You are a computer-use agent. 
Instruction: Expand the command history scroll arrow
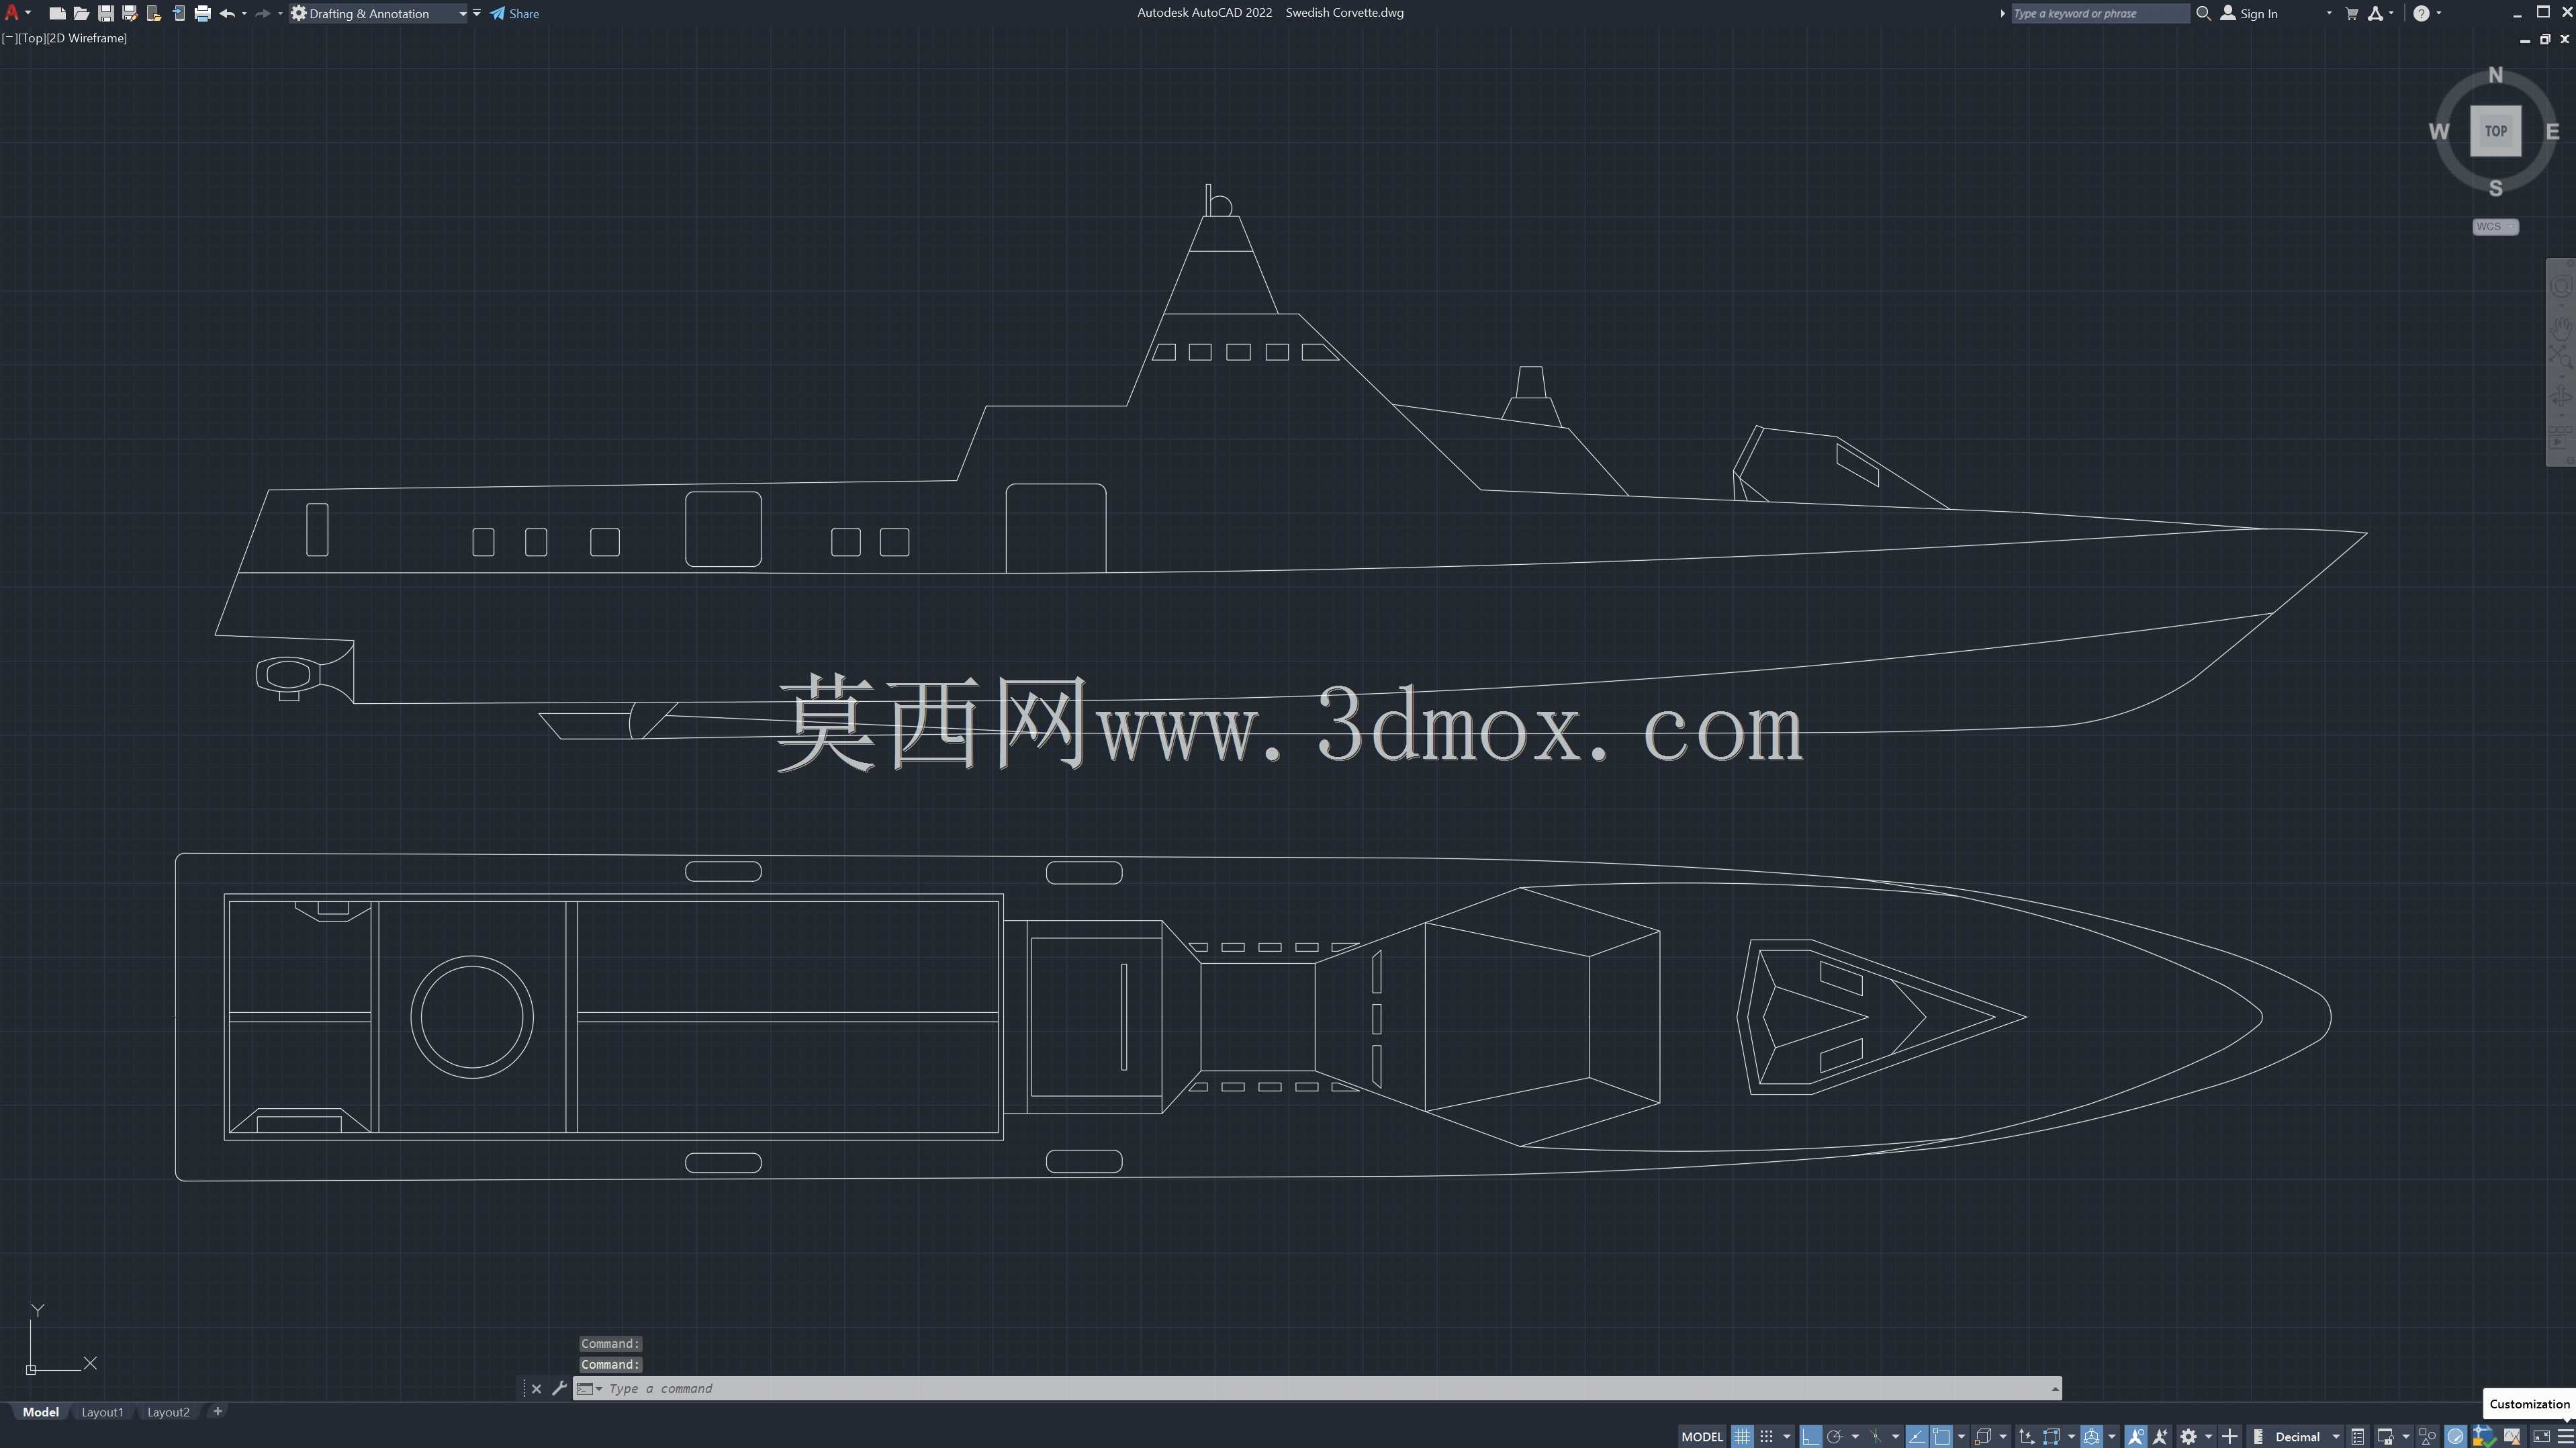(x=2055, y=1388)
